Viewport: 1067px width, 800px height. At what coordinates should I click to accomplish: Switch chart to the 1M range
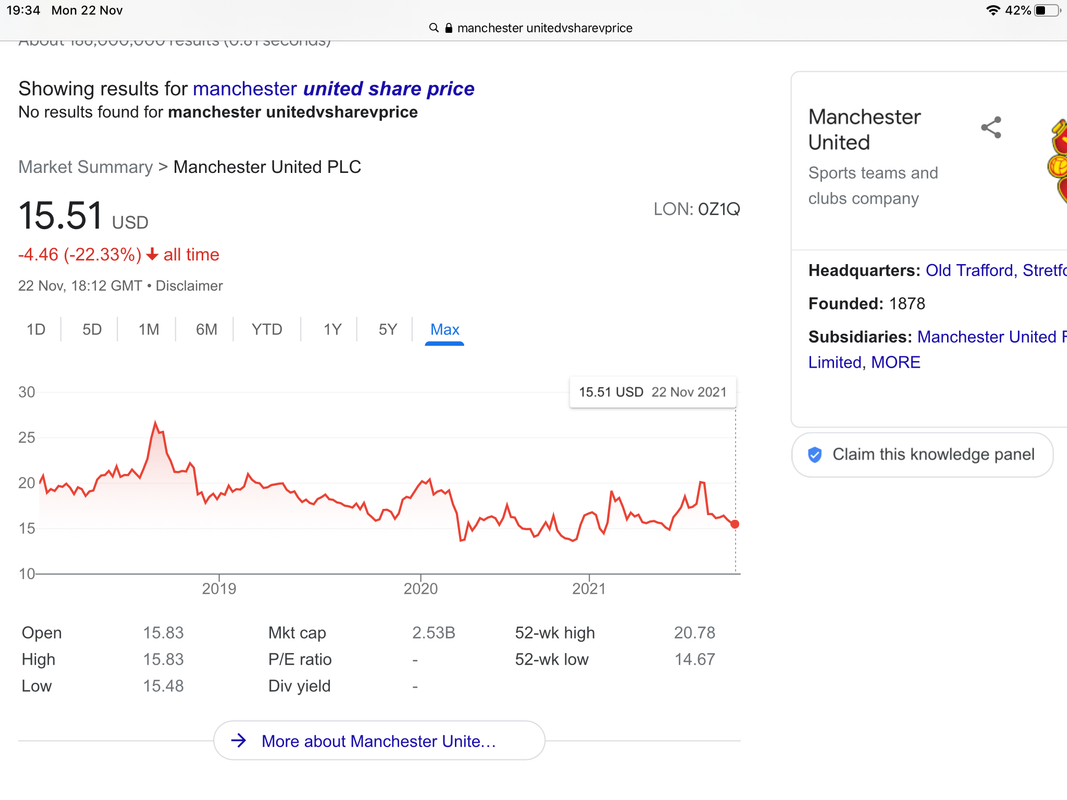point(148,330)
